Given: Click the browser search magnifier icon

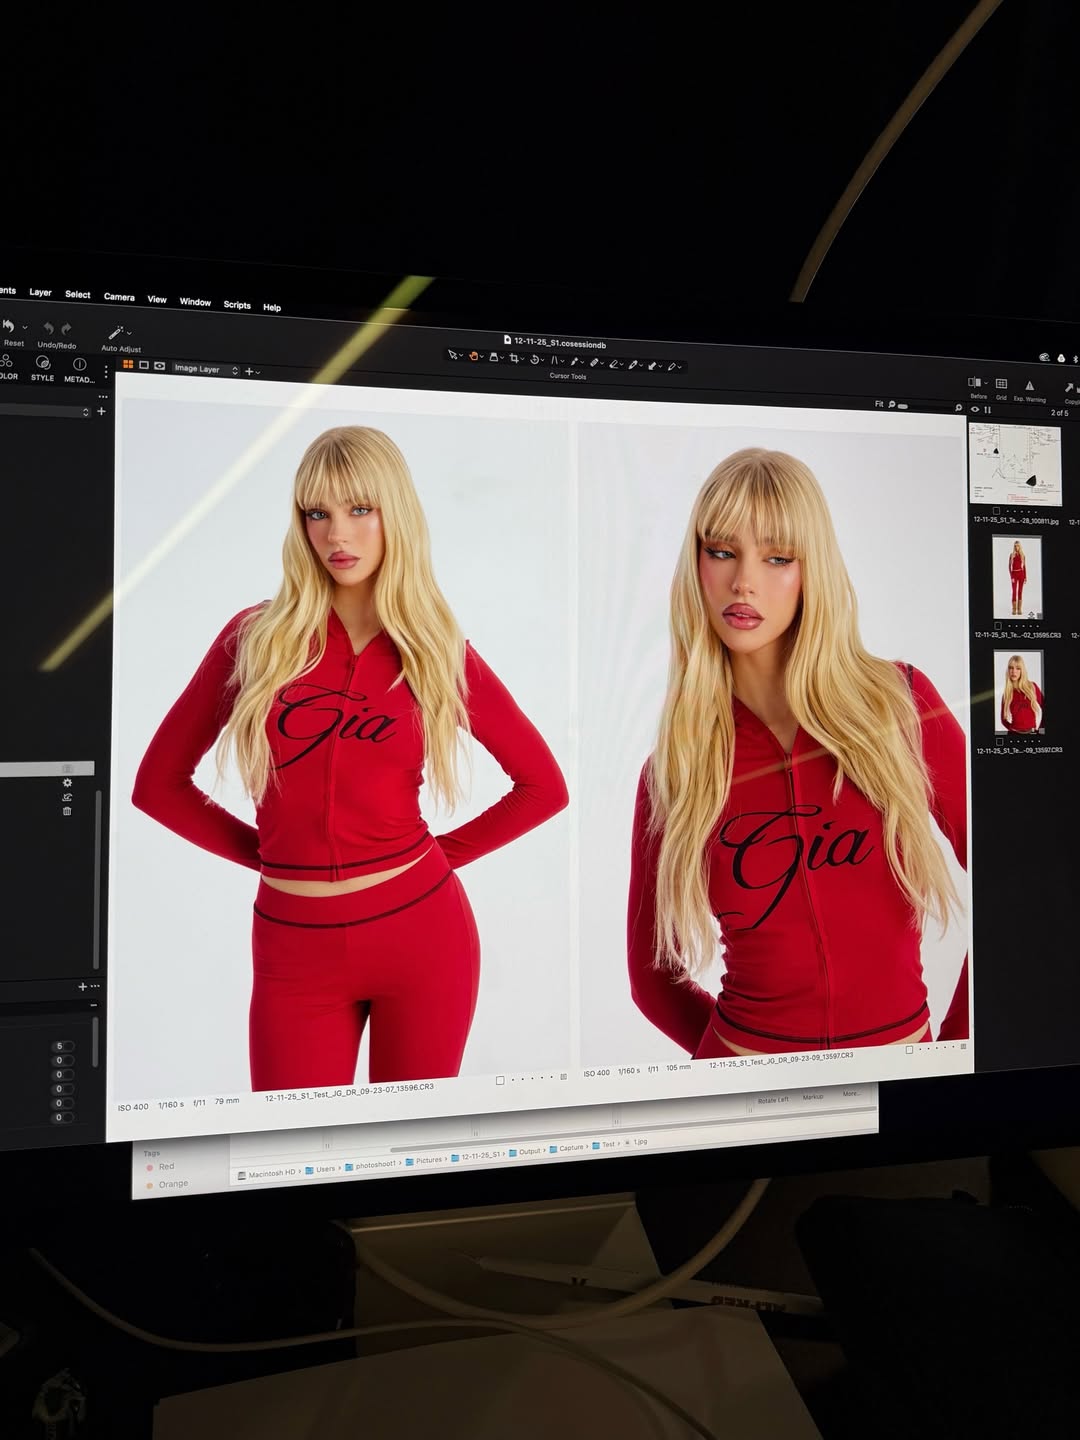Looking at the screenshot, I should pos(958,408).
